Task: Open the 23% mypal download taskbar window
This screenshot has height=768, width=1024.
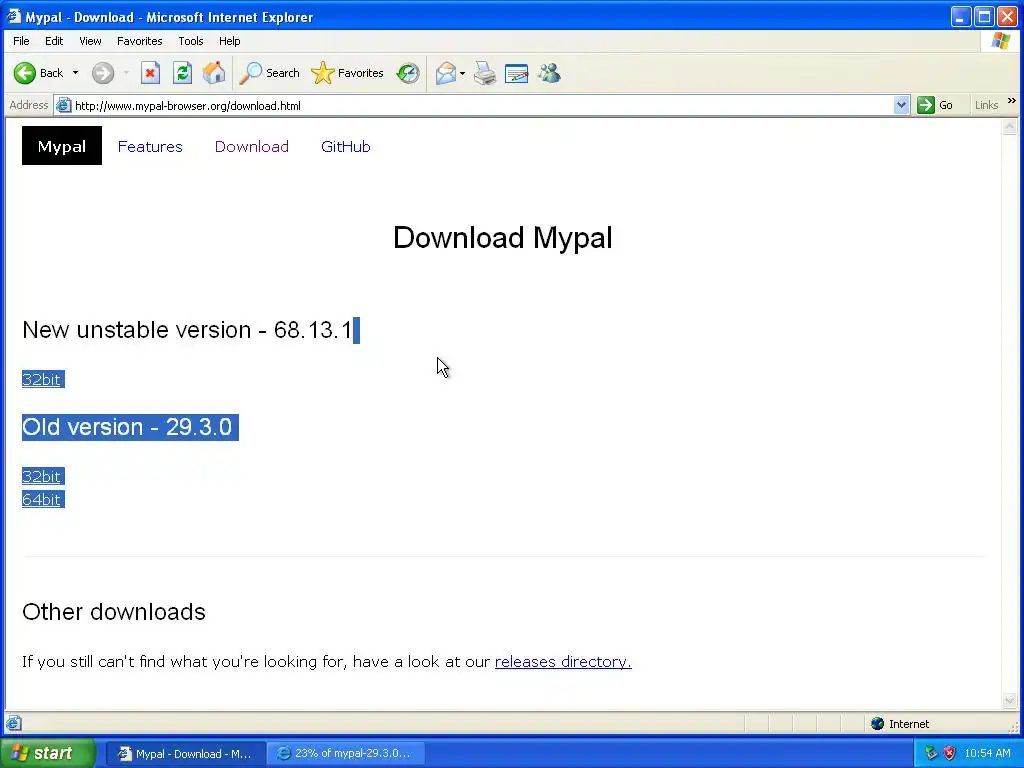Action: pyautogui.click(x=346, y=754)
